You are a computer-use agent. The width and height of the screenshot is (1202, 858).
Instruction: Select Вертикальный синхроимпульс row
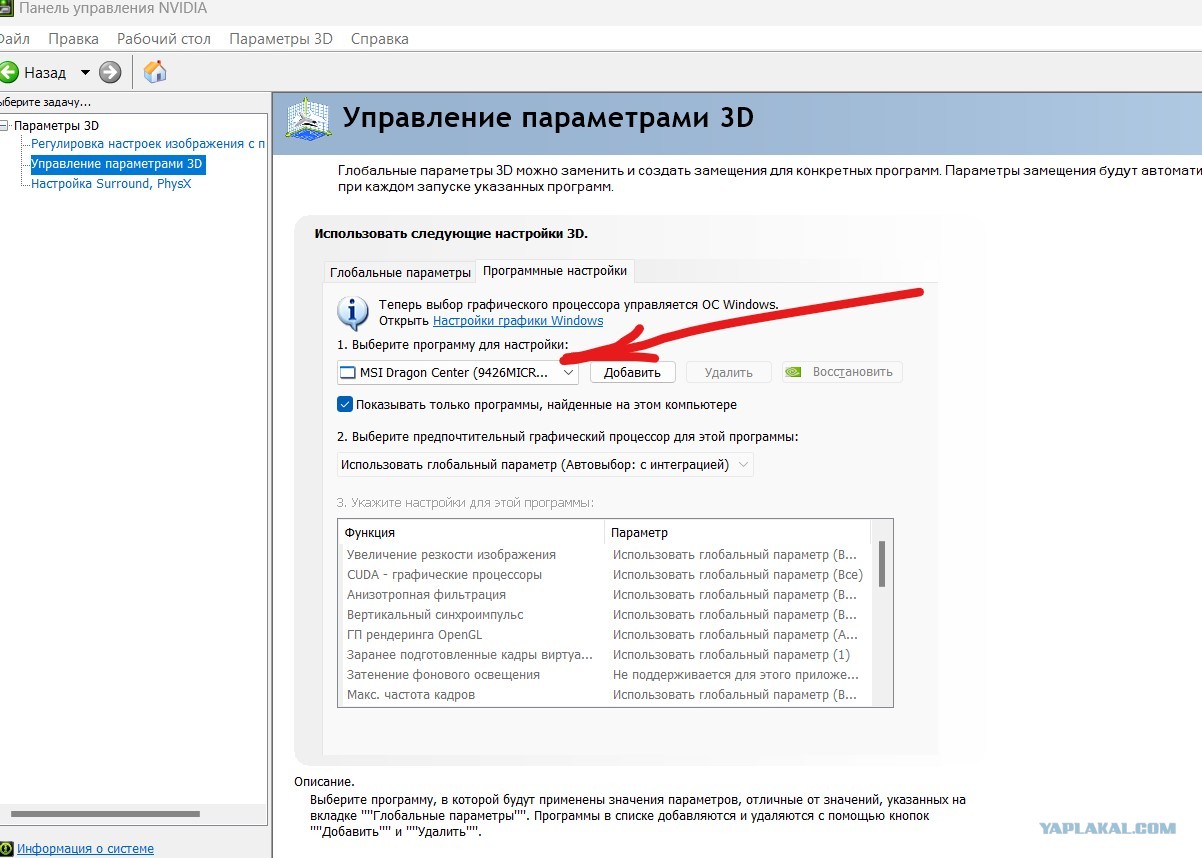(604, 615)
